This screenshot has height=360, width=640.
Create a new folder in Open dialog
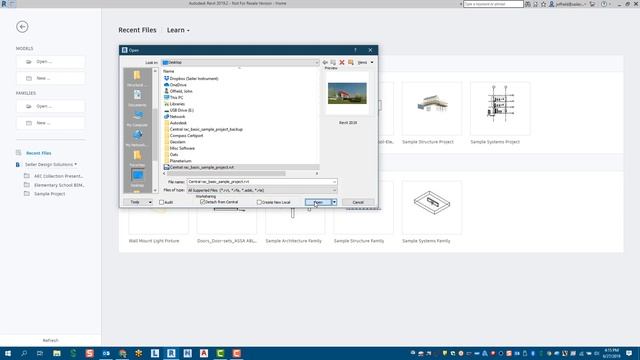351,62
